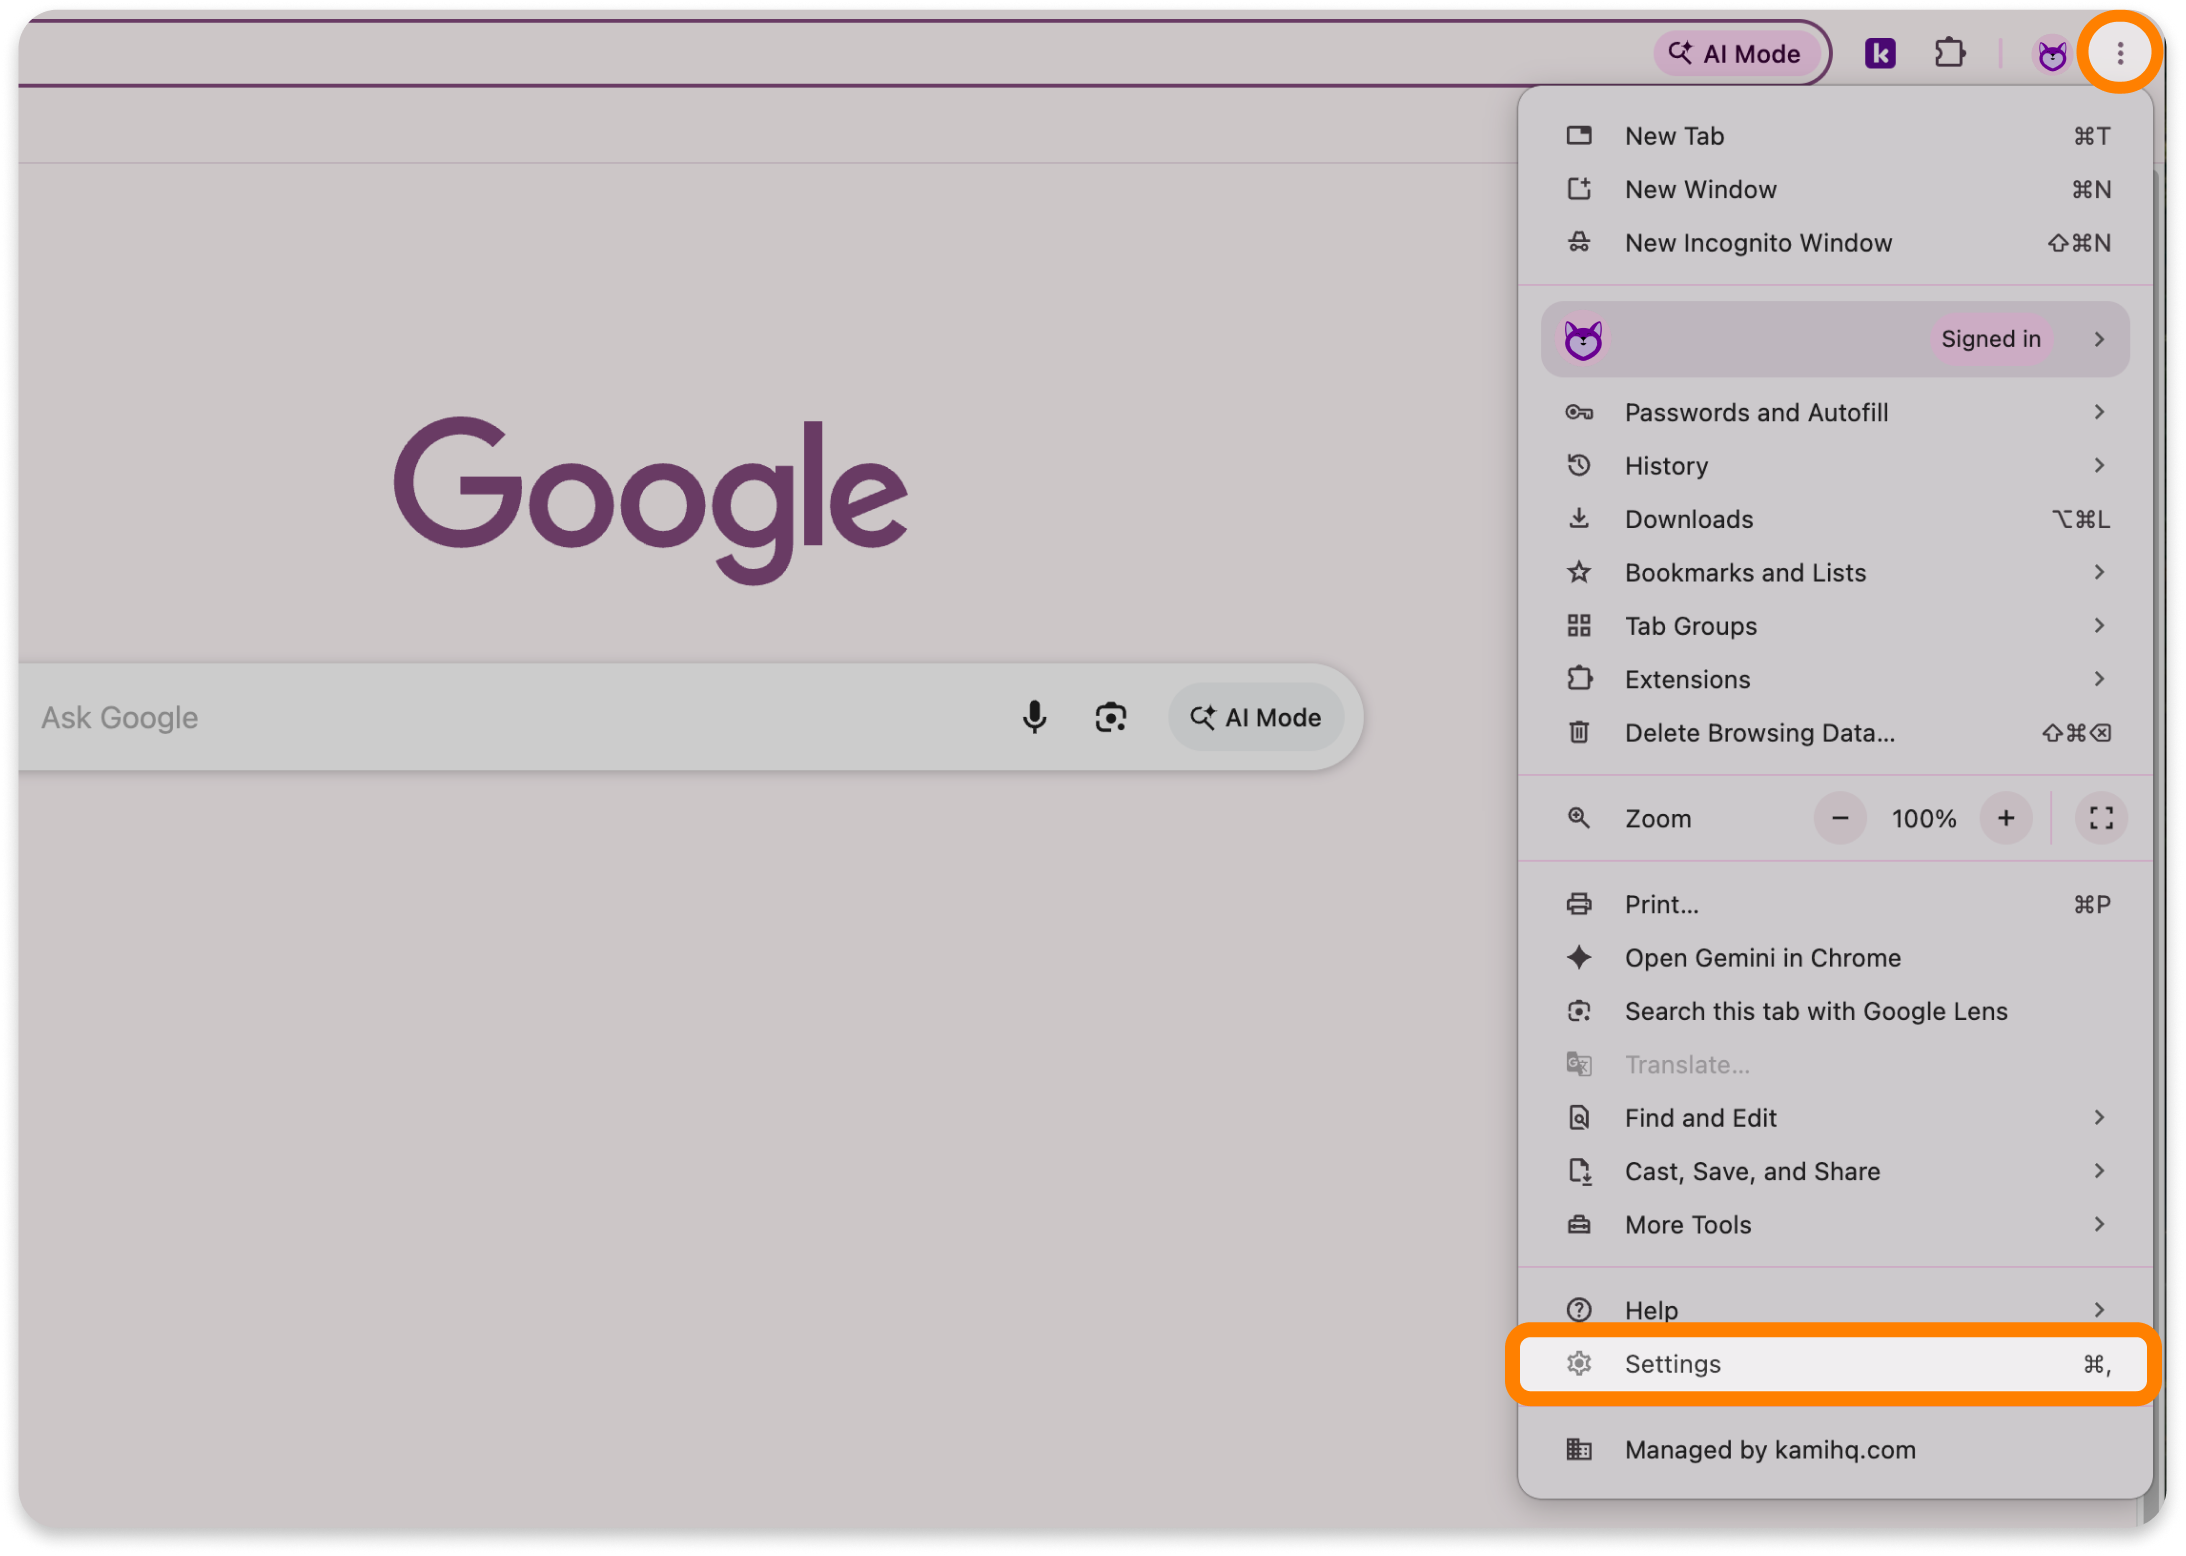Expand the Bookmarks and Lists chevron
This screenshot has height=1556, width=2186.
point(2099,572)
